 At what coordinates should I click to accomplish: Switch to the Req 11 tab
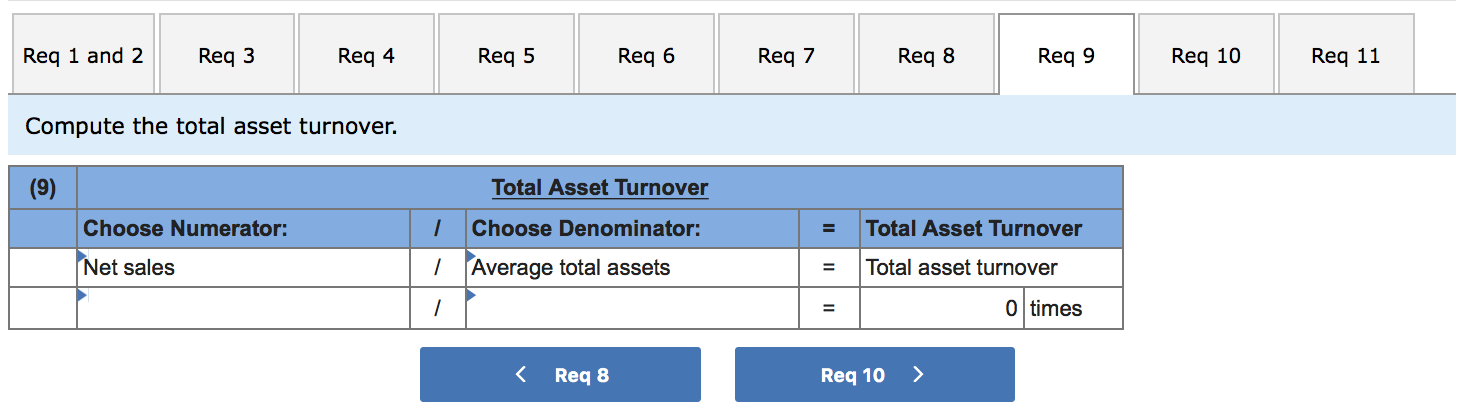click(x=1346, y=55)
